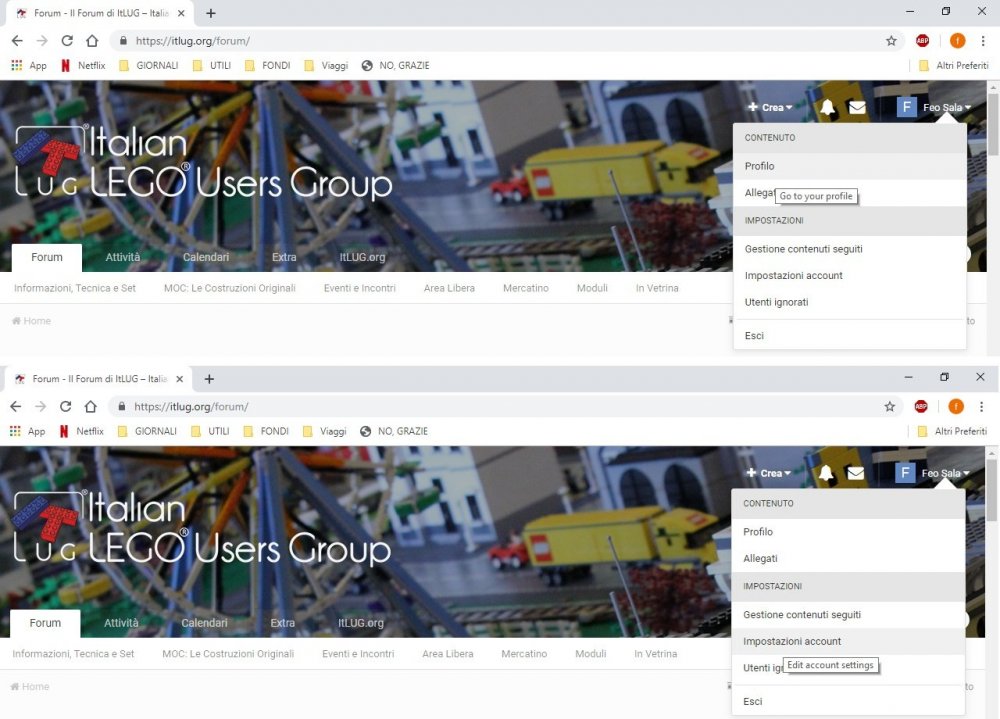Open the Viaggi bookmark folder in the lower window

325,431
